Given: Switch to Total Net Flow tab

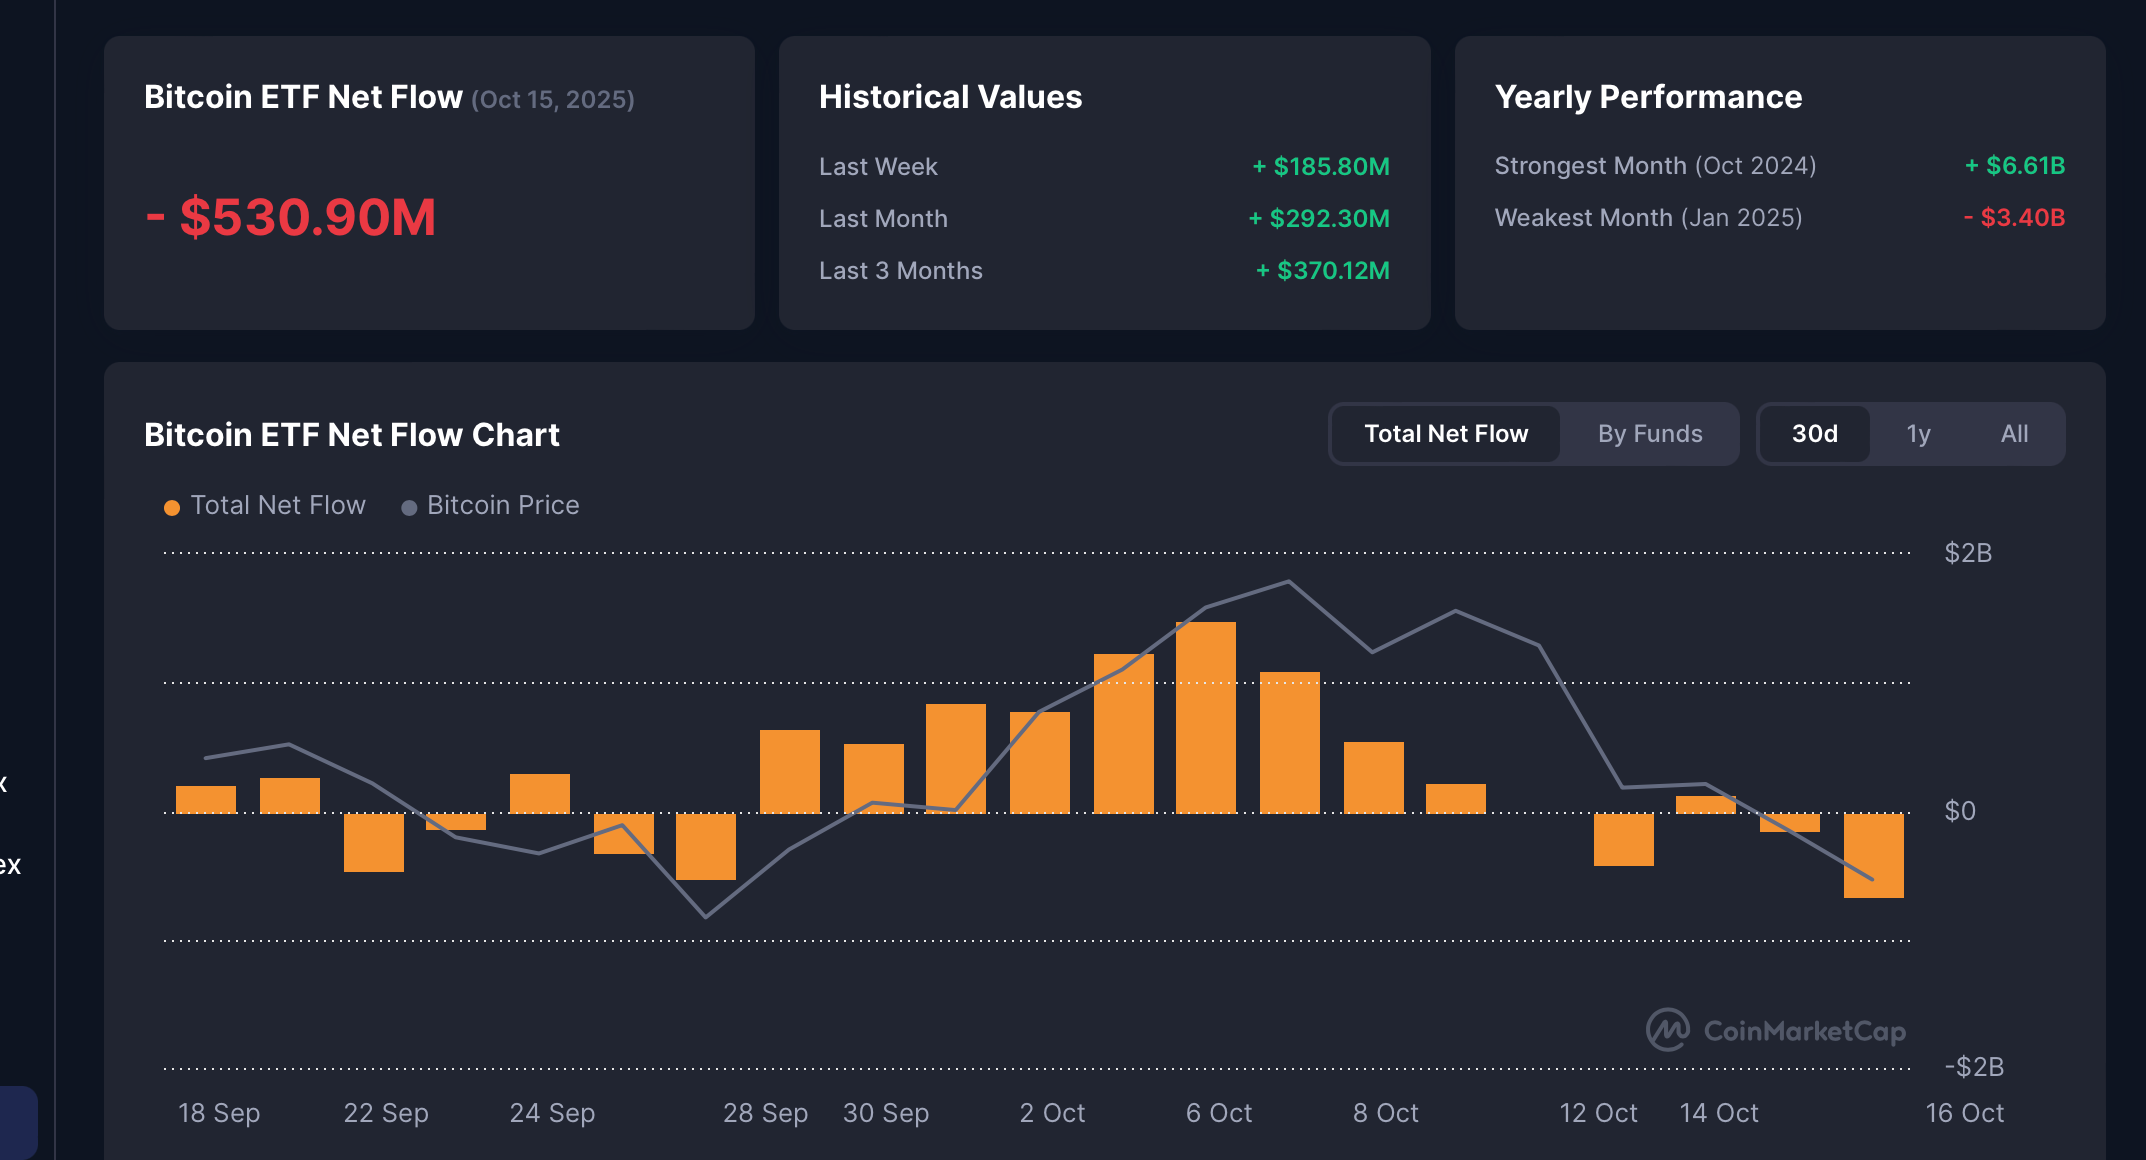Looking at the screenshot, I should coord(1445,434).
